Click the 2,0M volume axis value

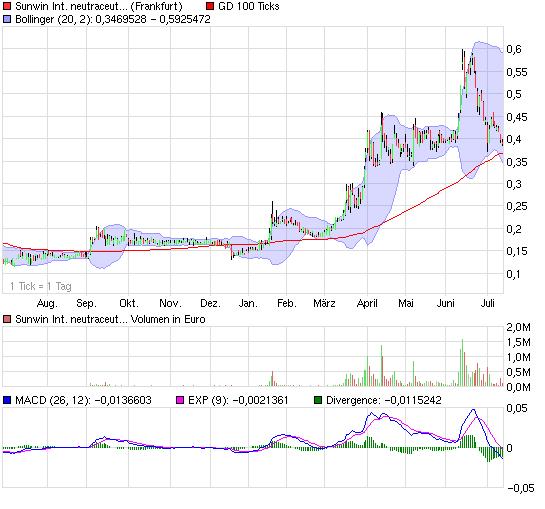tap(519, 327)
